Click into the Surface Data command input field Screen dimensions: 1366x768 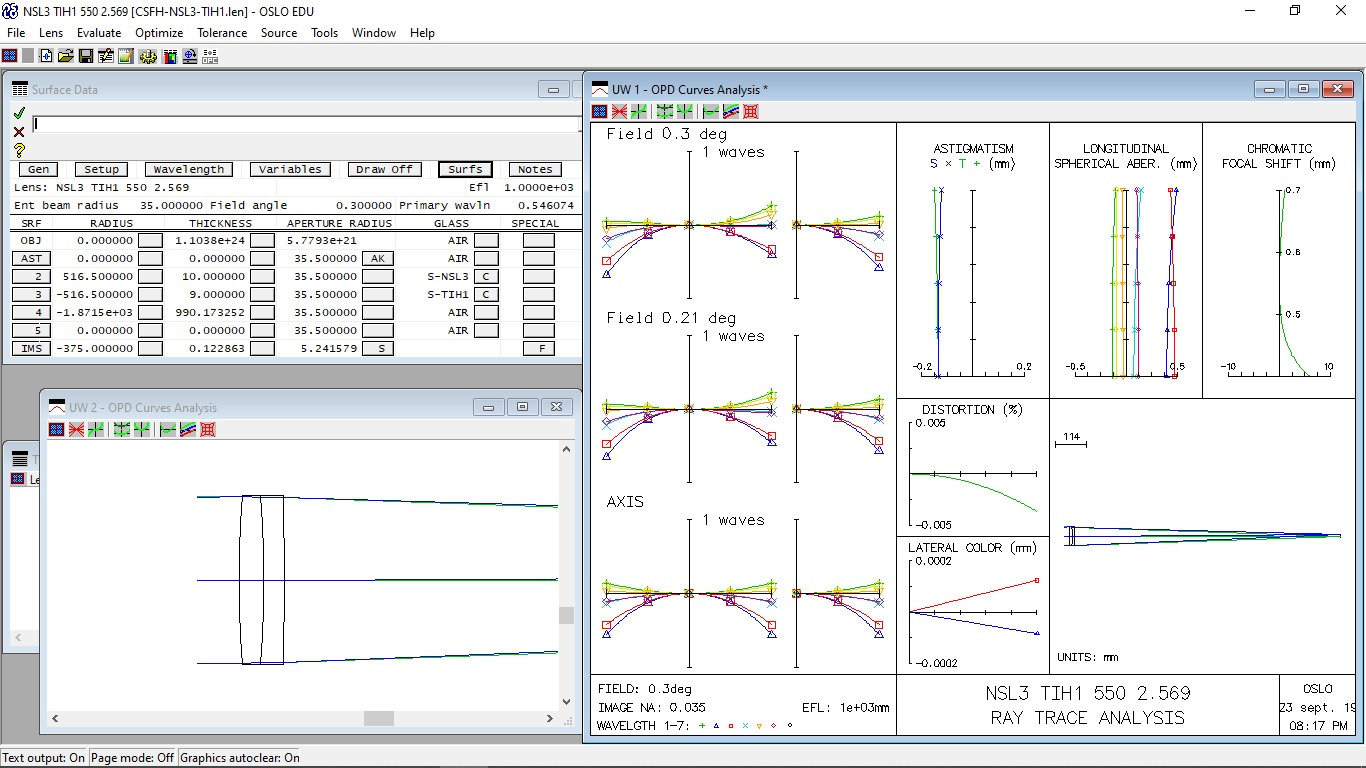(306, 124)
